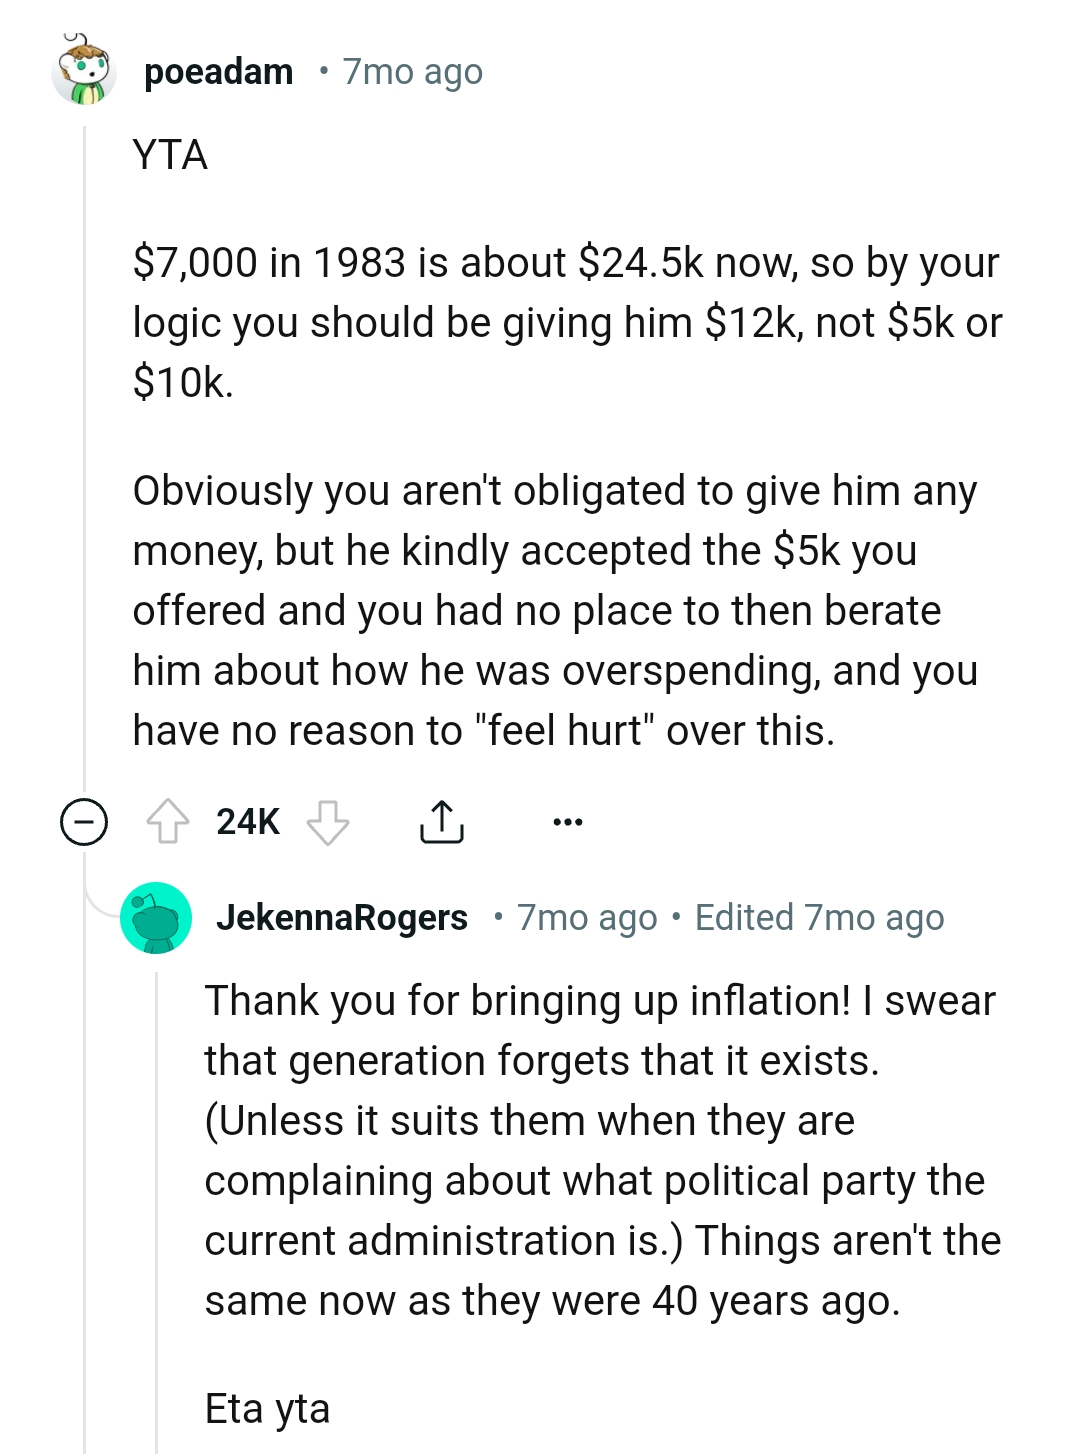Open the overflow menu on poeadam's comment

point(566,821)
